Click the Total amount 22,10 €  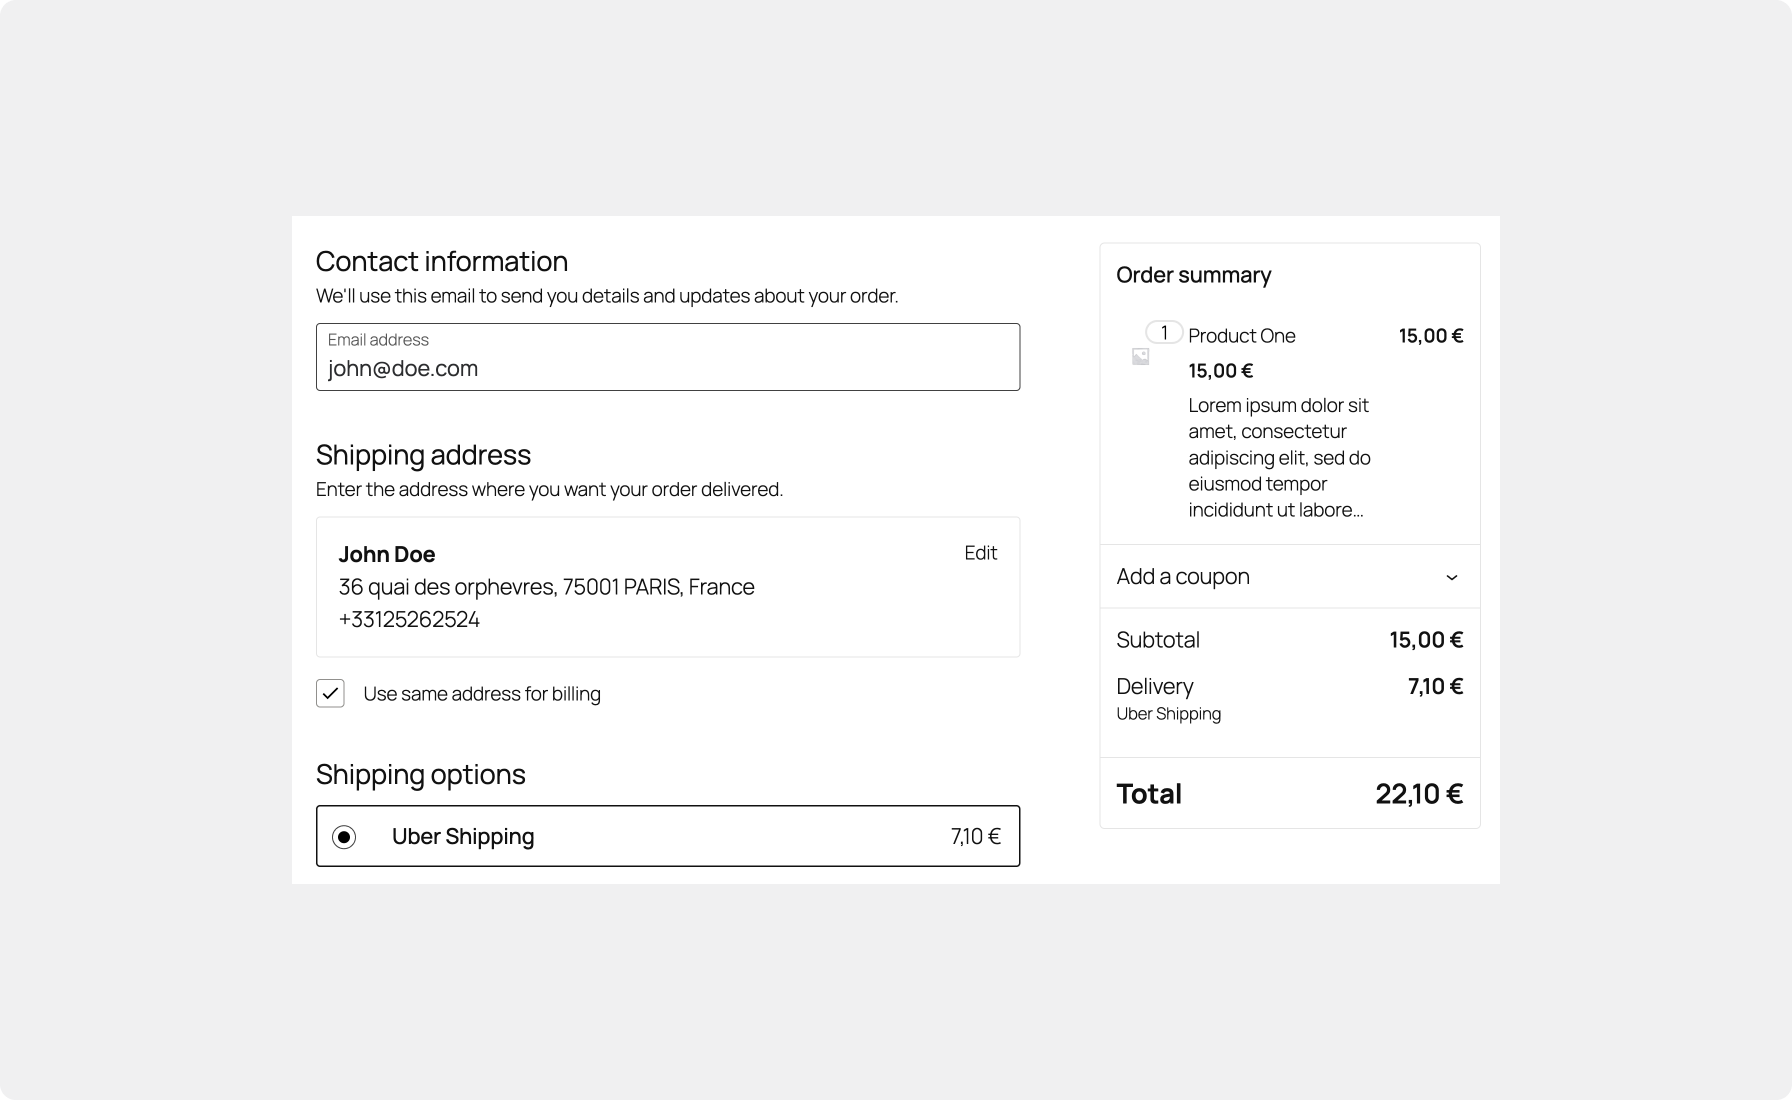[x=1419, y=793]
